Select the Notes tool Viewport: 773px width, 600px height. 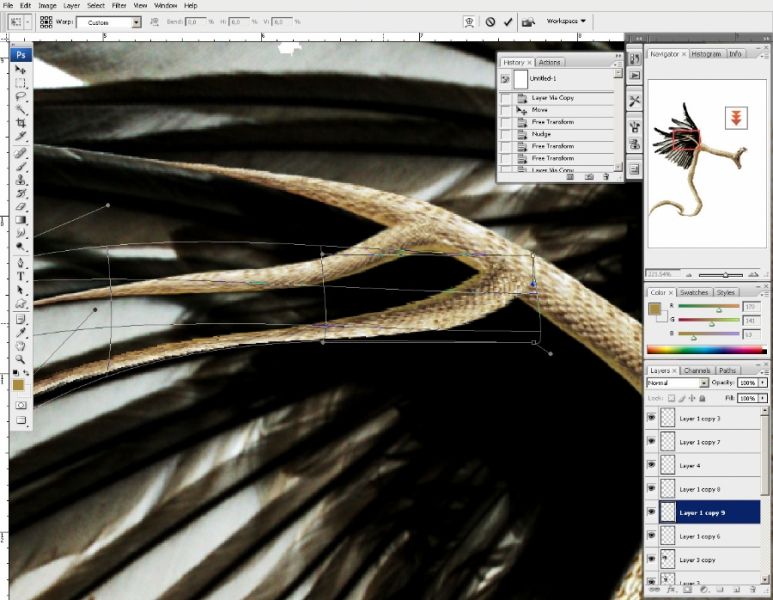[x=20, y=319]
